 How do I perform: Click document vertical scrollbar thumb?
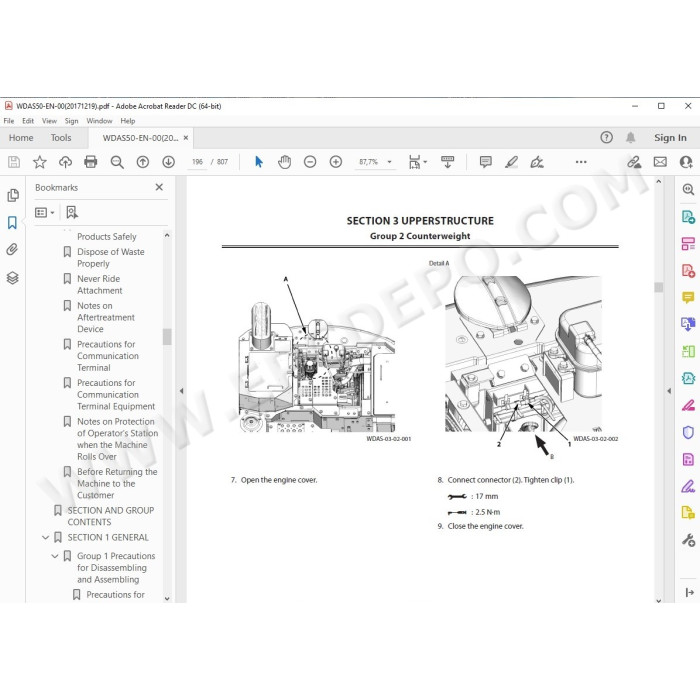(x=658, y=287)
